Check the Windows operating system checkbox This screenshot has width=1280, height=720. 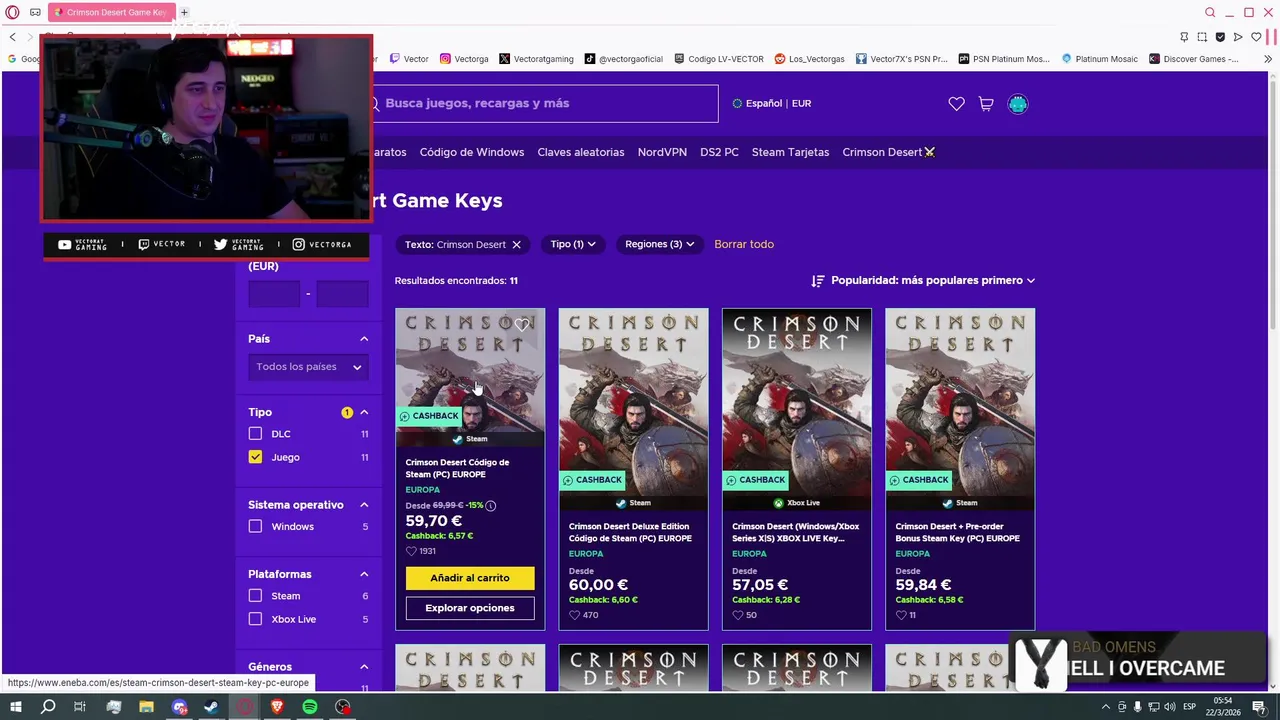pos(255,526)
